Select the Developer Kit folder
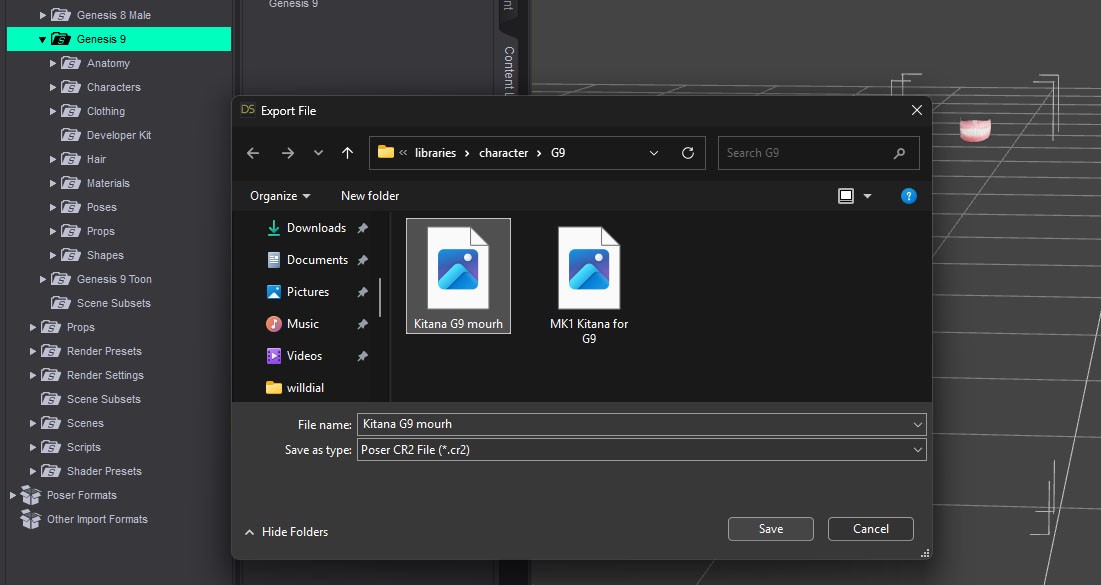Image resolution: width=1101 pixels, height=585 pixels. 118,135
